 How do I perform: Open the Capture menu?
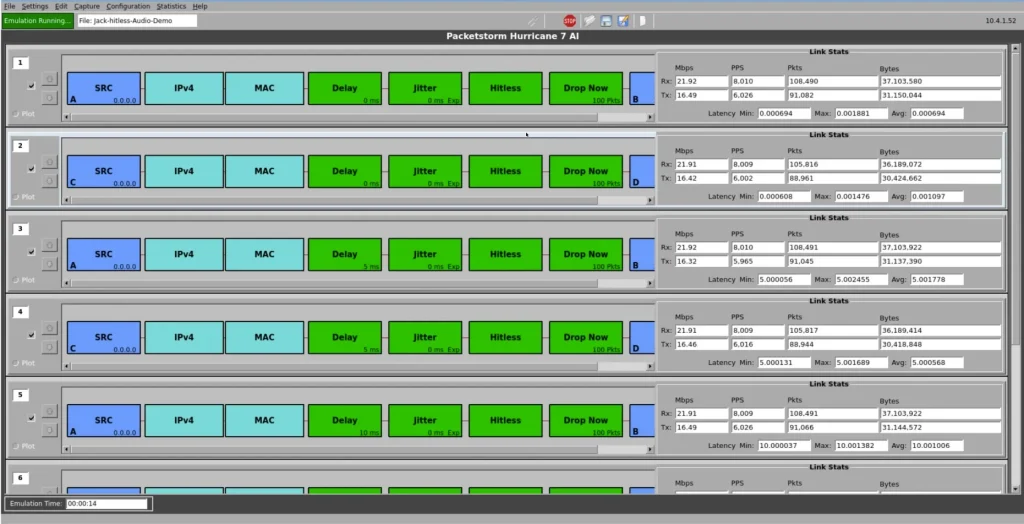pyautogui.click(x=87, y=6)
